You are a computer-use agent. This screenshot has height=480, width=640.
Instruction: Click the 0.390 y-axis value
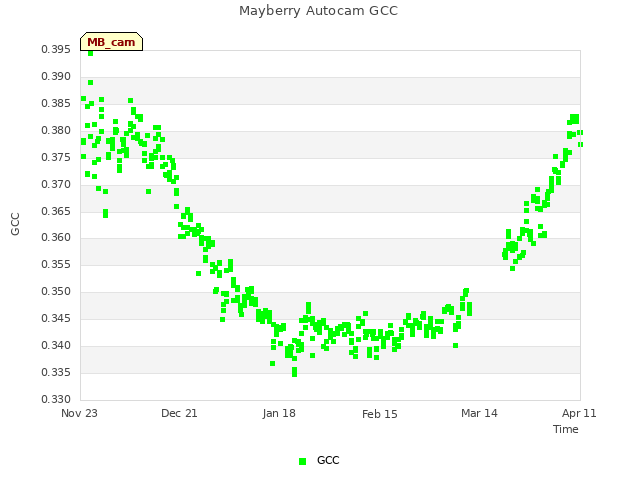tap(56, 76)
